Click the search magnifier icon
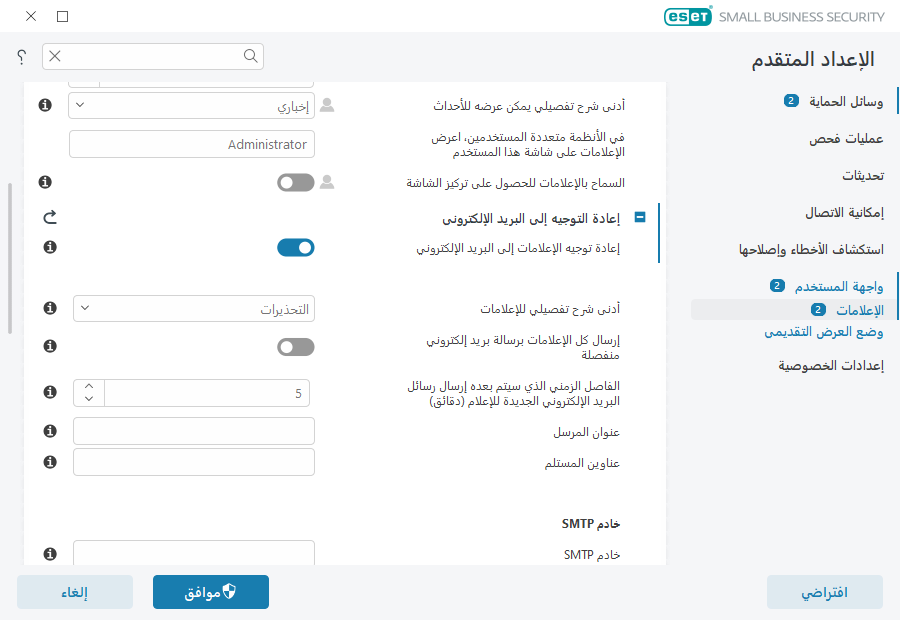Image resolution: width=900 pixels, height=620 pixels. pyautogui.click(x=250, y=56)
